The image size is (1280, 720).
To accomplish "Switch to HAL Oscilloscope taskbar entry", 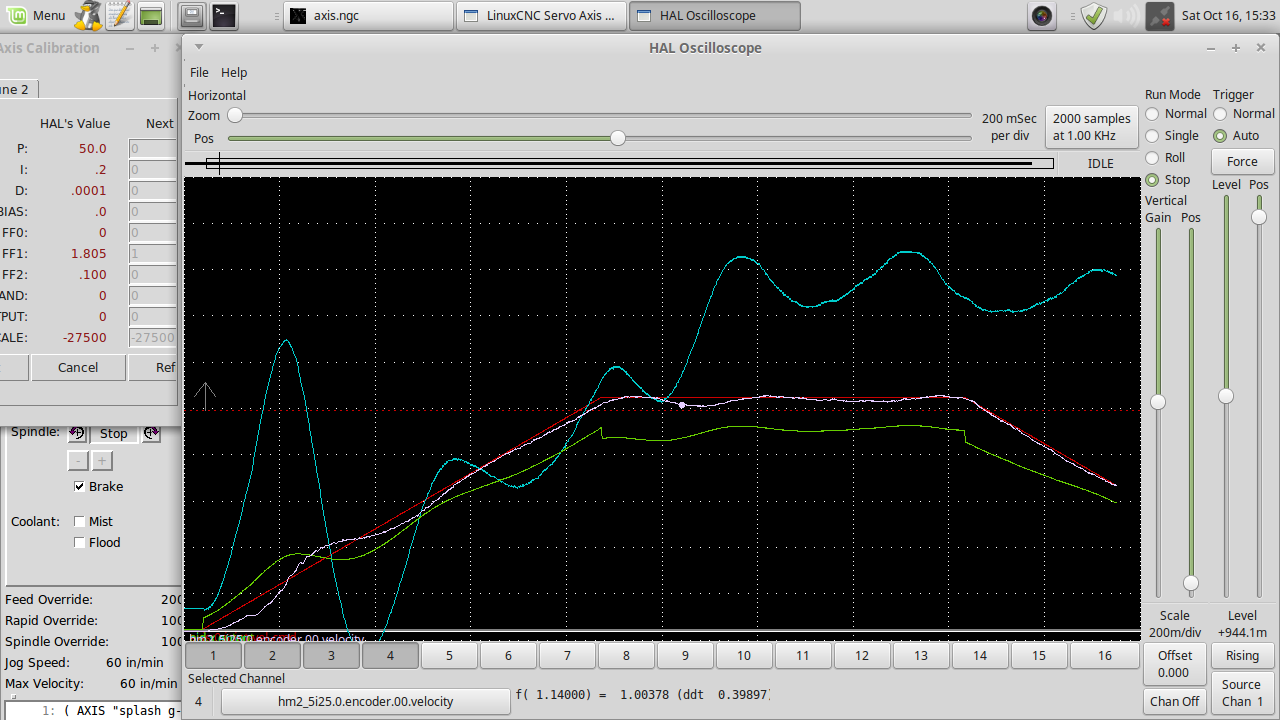I will click(715, 15).
